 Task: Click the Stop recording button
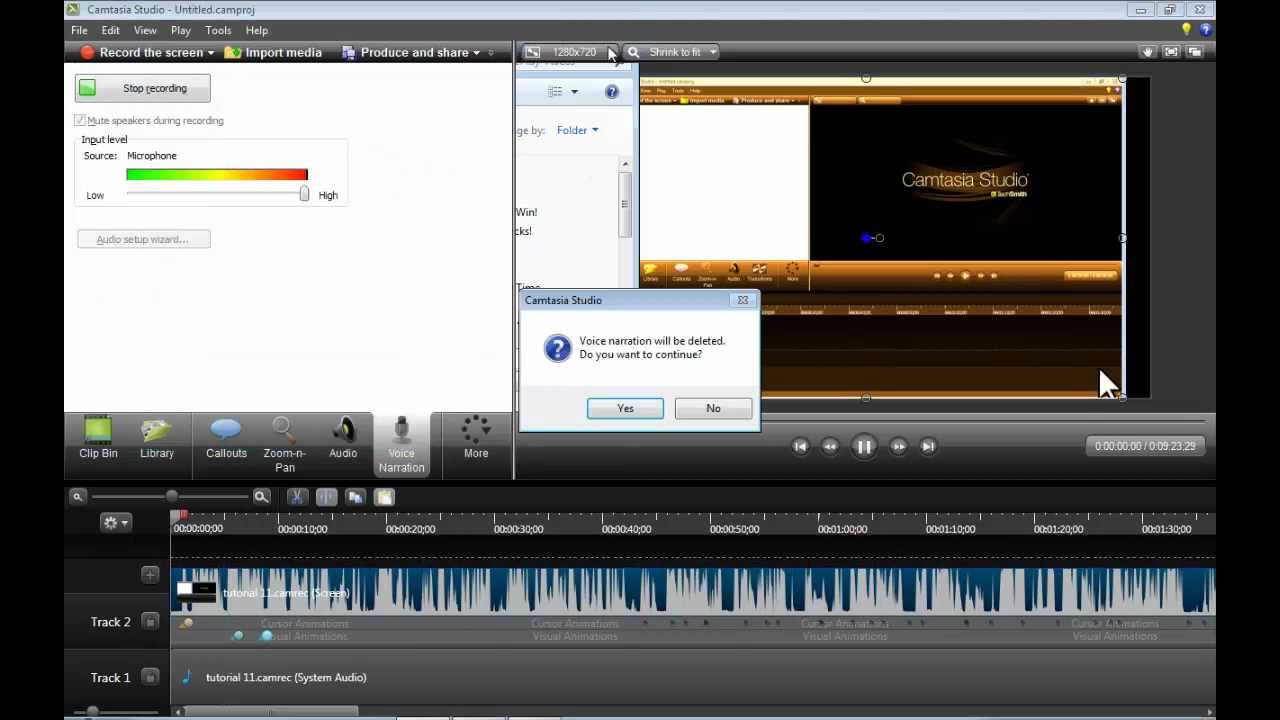pyautogui.click(x=143, y=89)
